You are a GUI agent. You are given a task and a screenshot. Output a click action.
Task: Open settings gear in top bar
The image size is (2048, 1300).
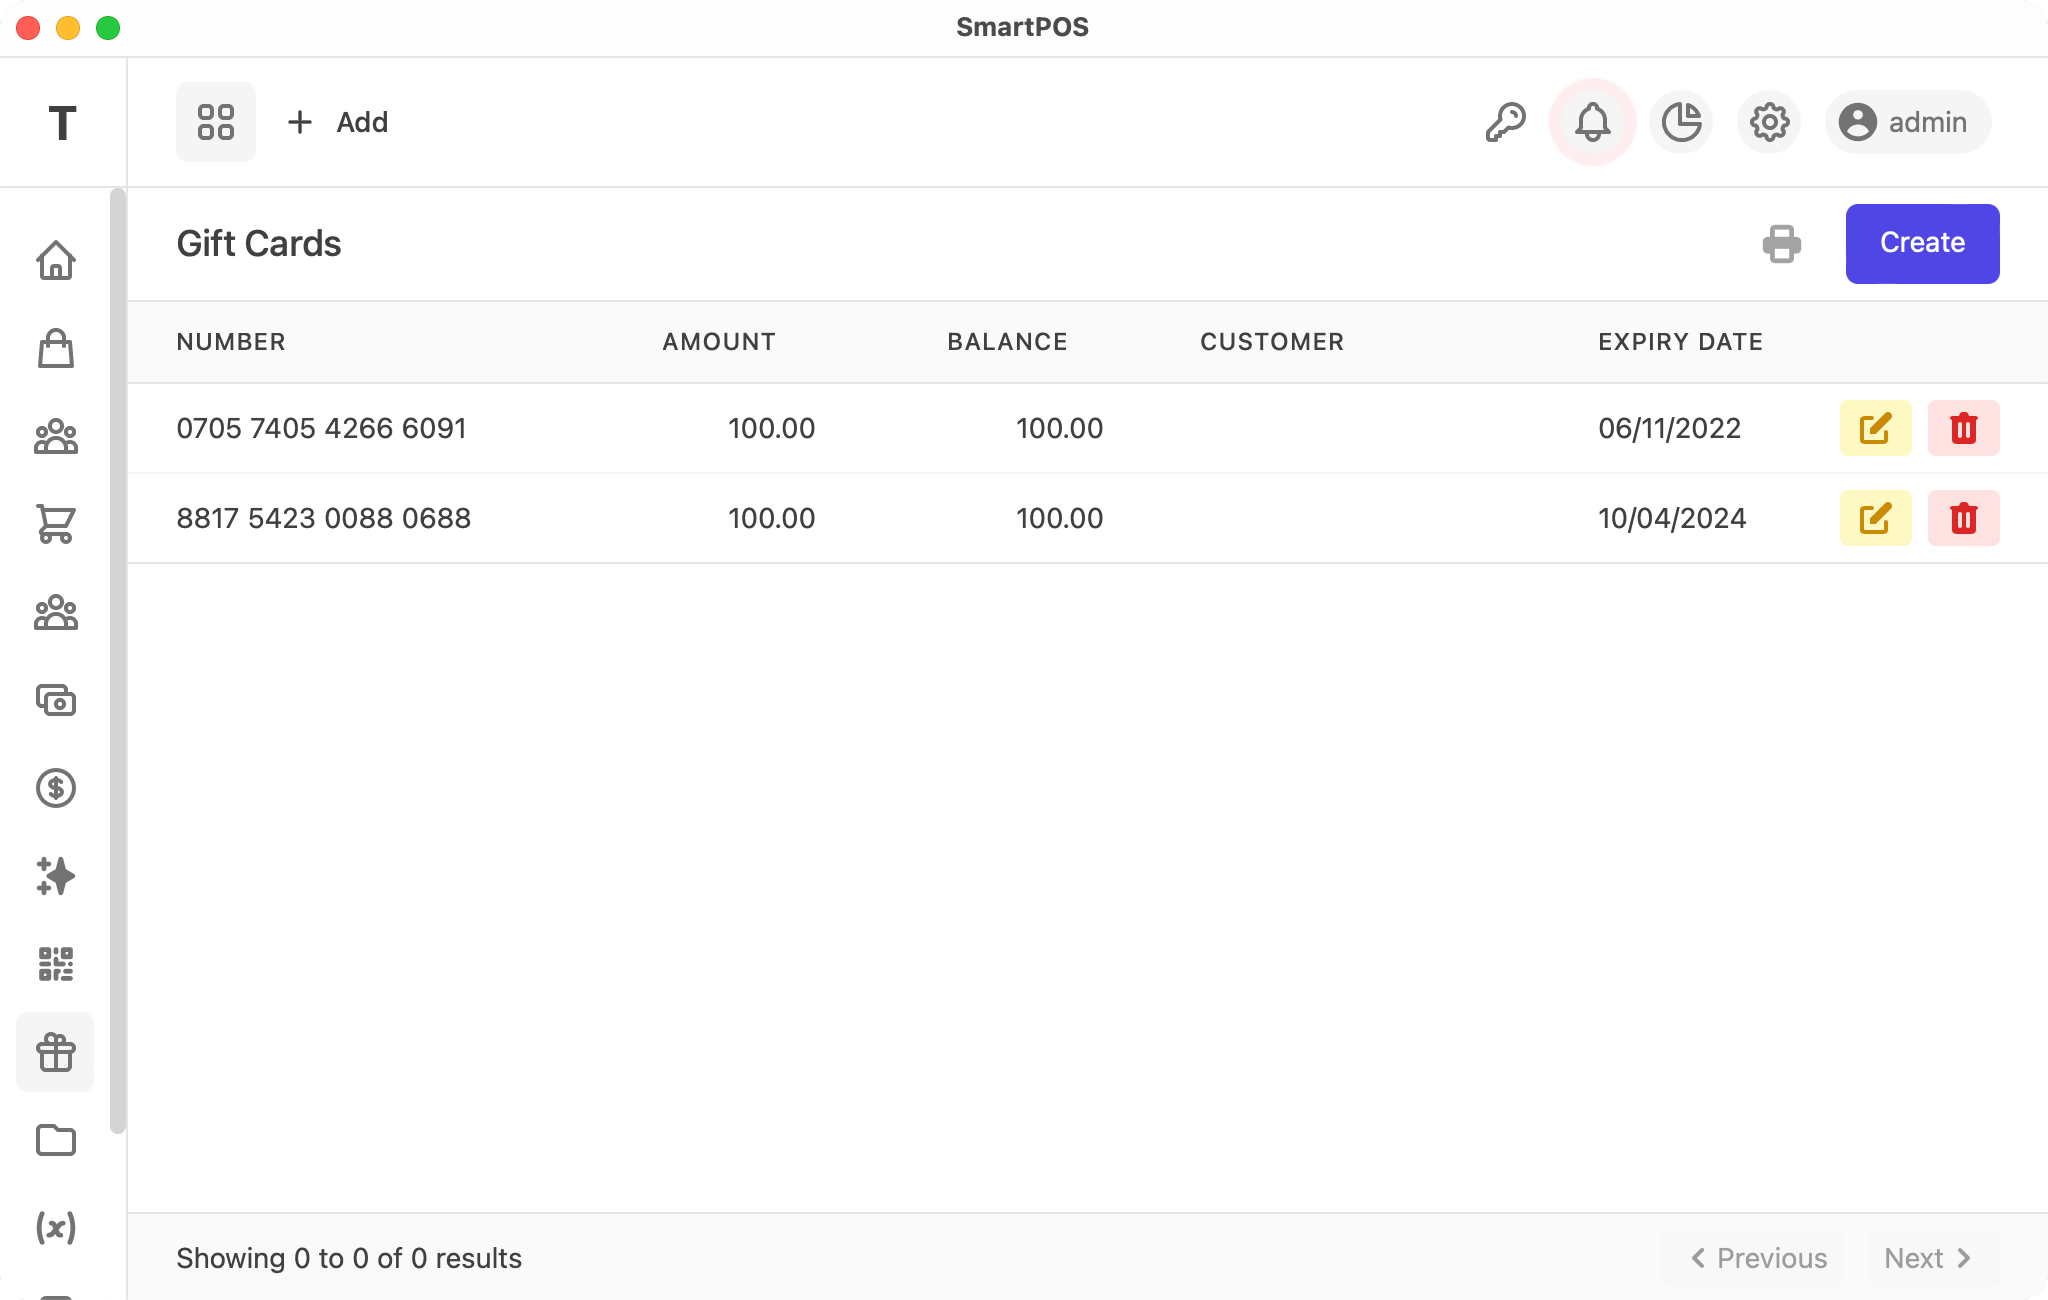point(1769,122)
